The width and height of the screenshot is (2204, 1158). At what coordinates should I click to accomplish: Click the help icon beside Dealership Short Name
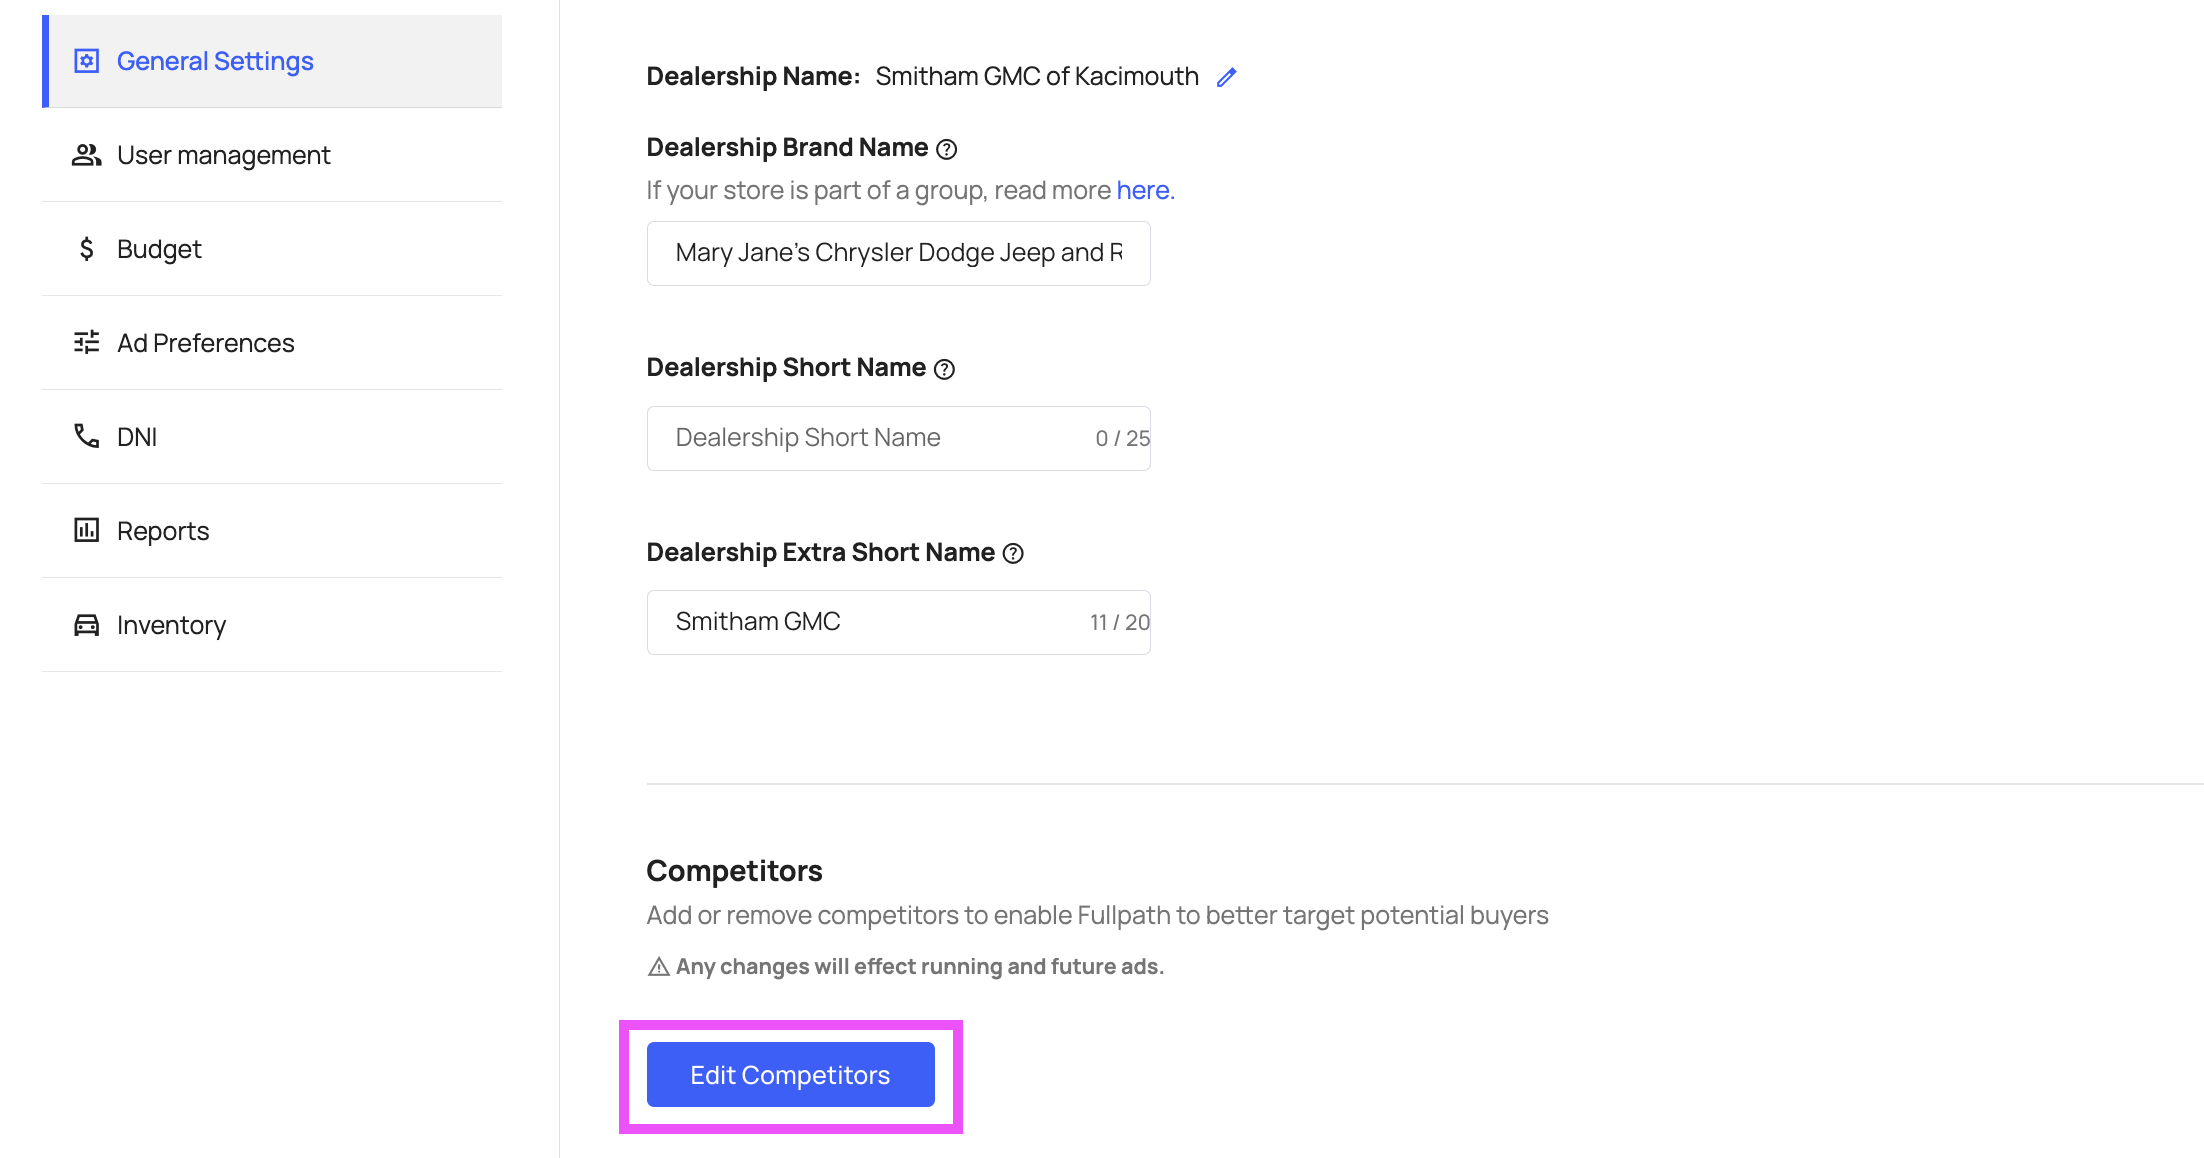[x=944, y=369]
